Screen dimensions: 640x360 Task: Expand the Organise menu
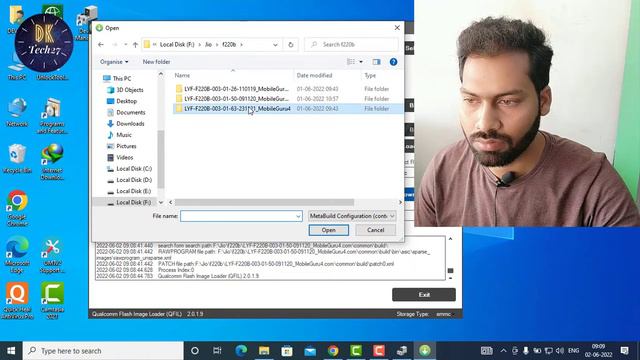coord(114,62)
